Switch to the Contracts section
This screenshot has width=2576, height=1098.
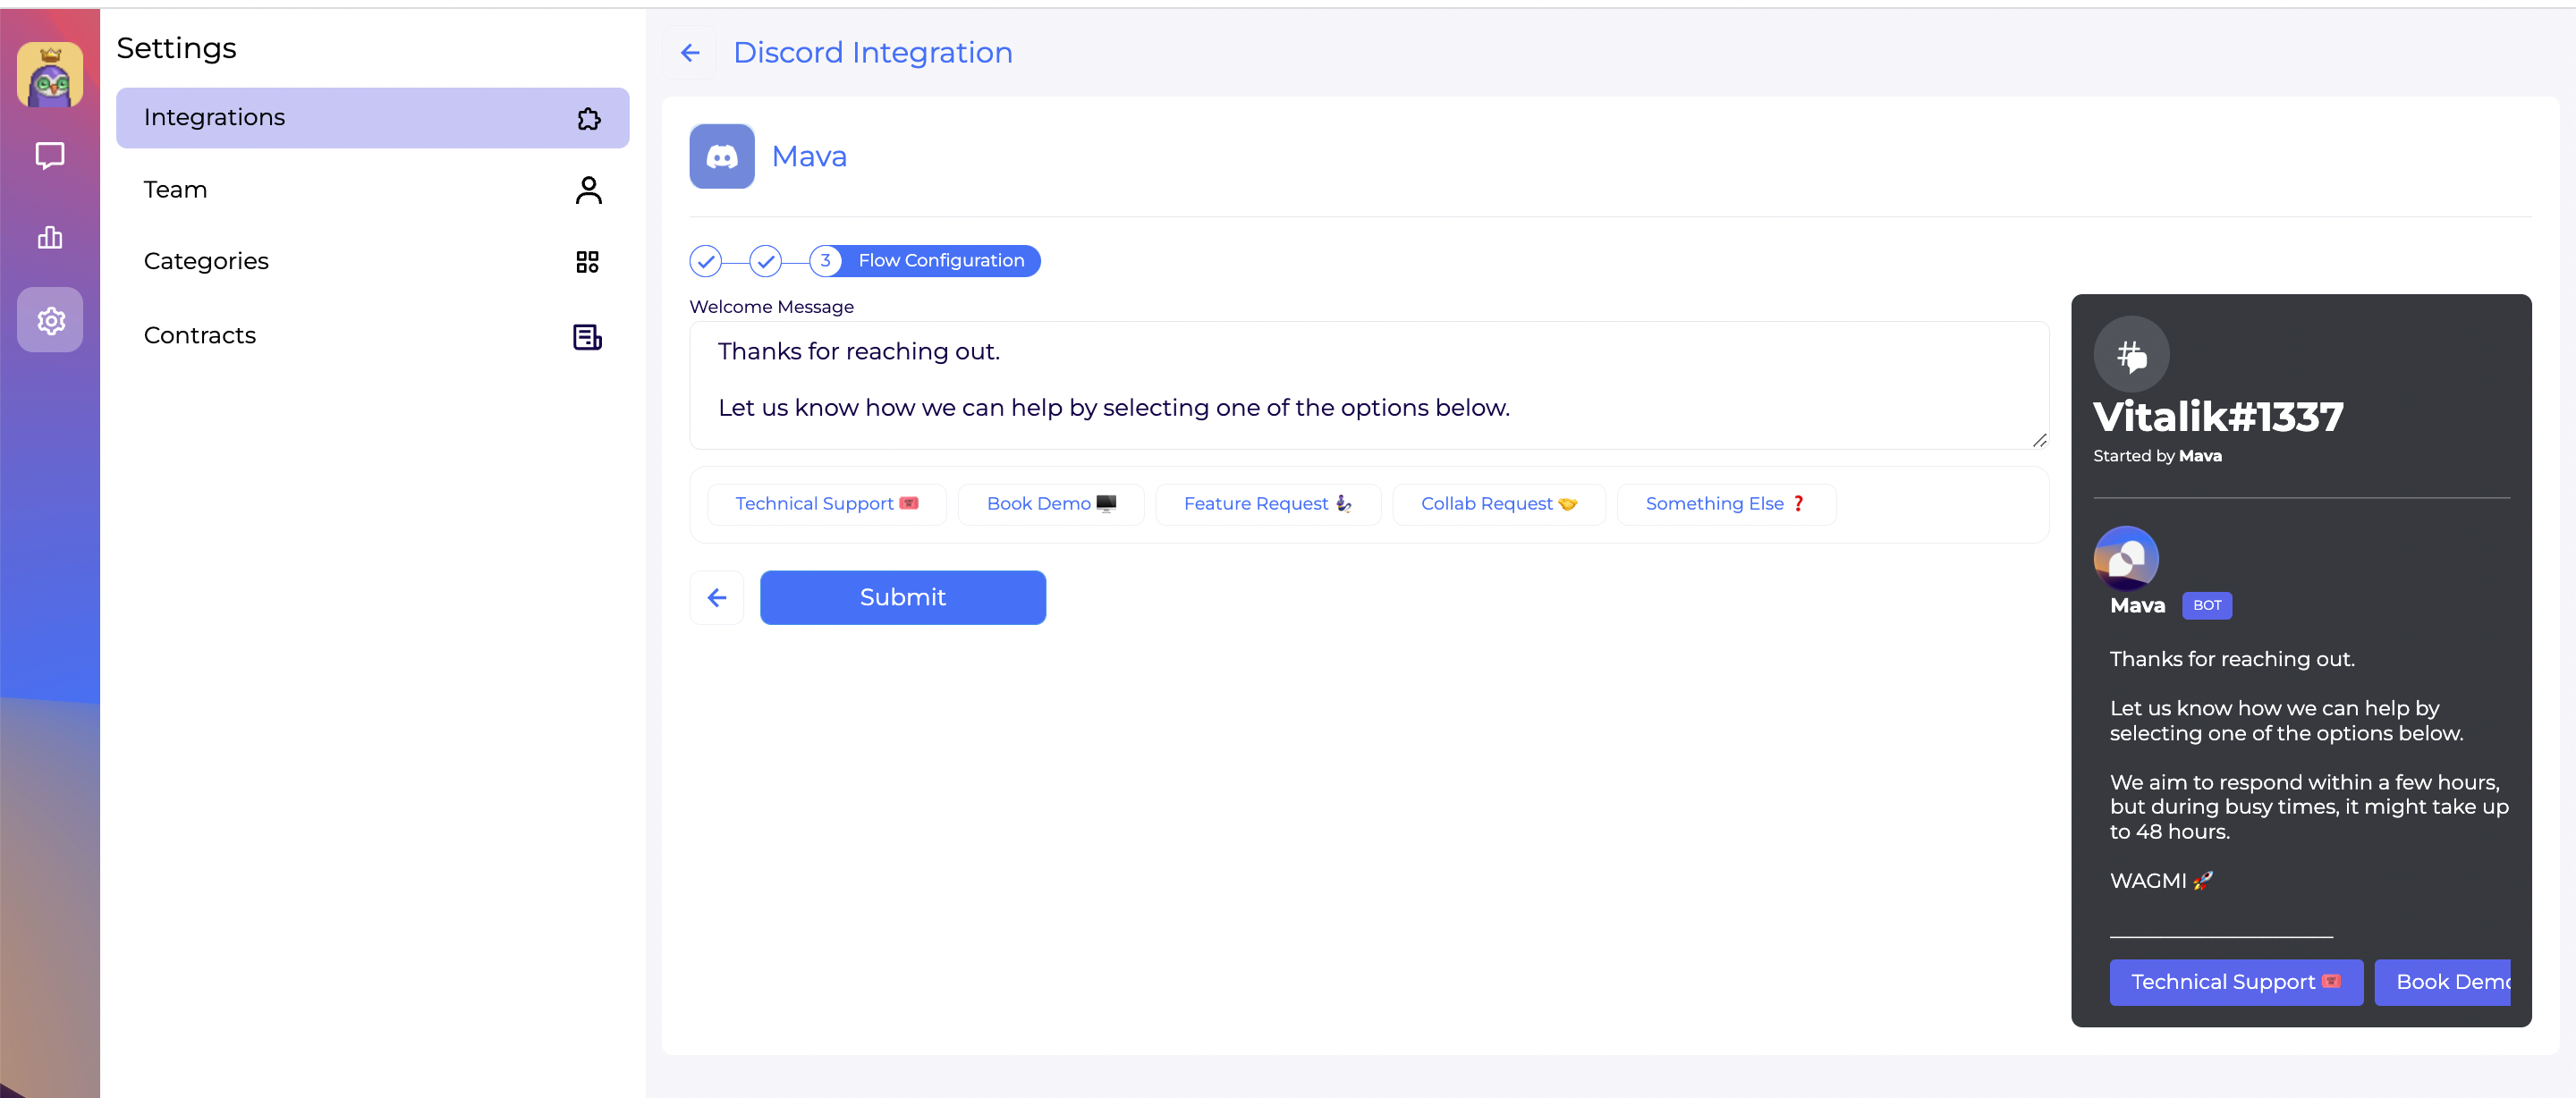point(200,335)
